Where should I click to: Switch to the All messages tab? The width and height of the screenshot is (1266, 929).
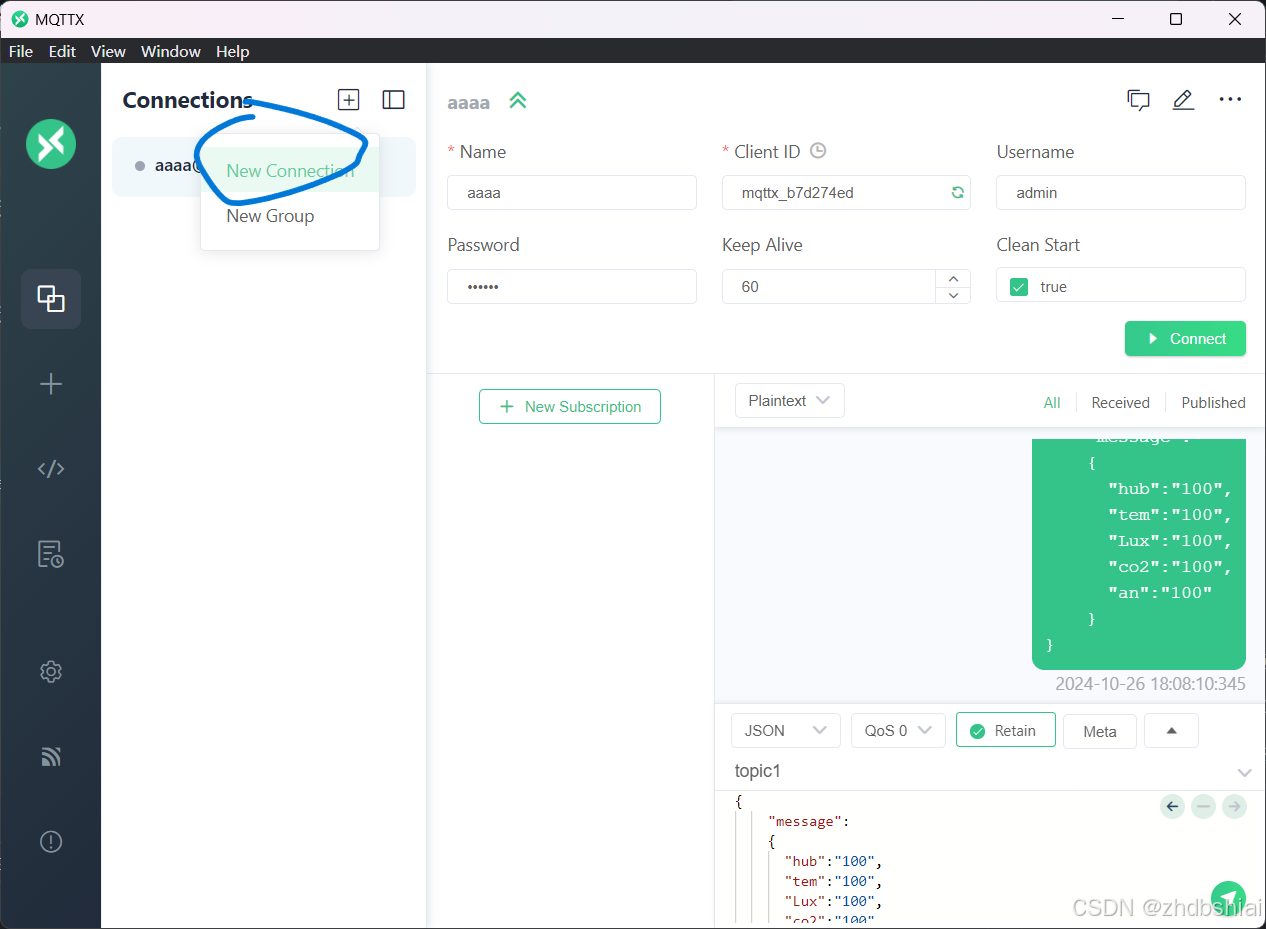(1052, 402)
